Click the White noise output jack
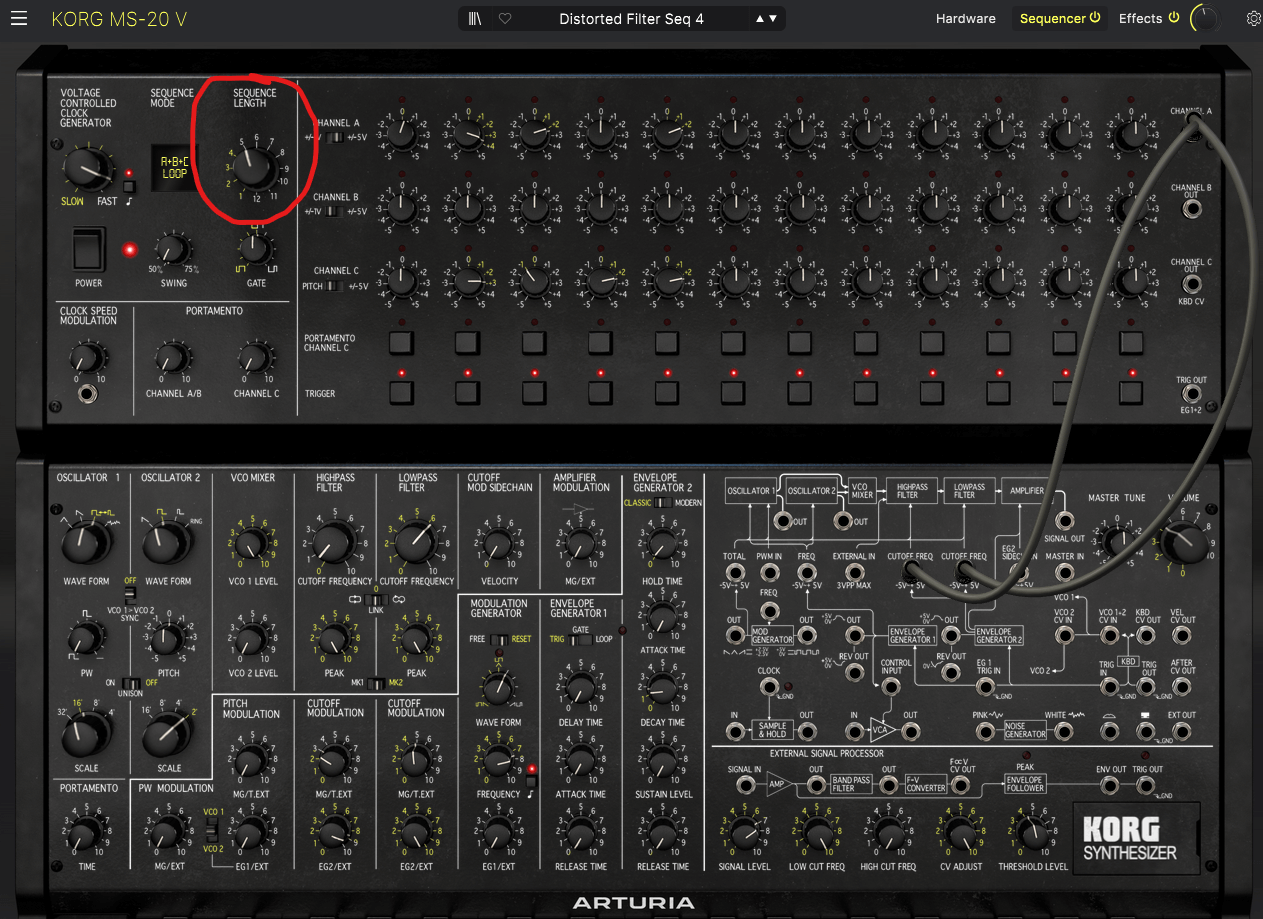 (1065, 731)
